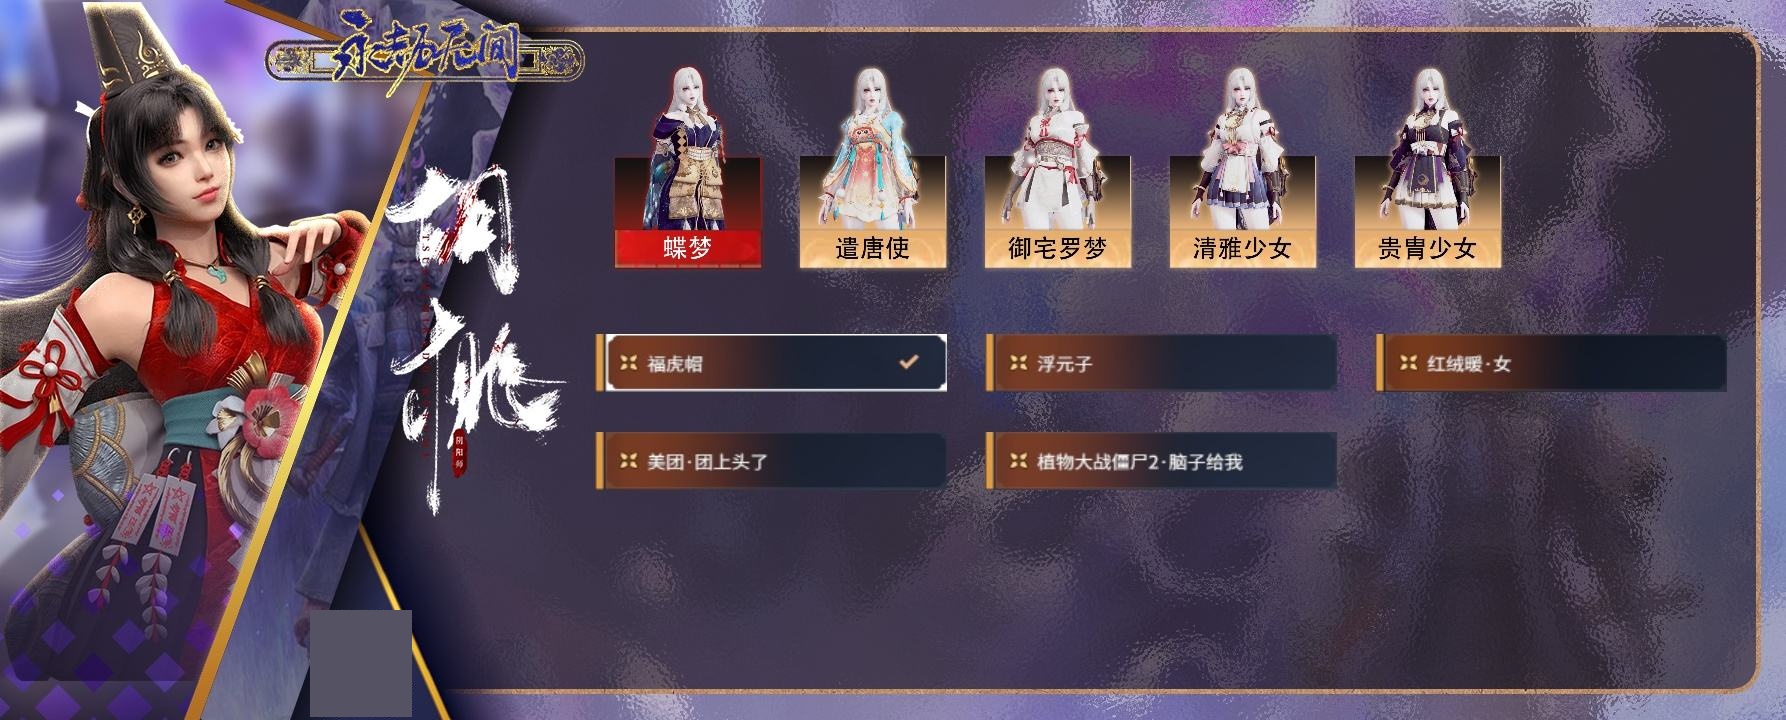Choose 植物大战僵尸2·脑子给我 accessory

click(1161, 461)
